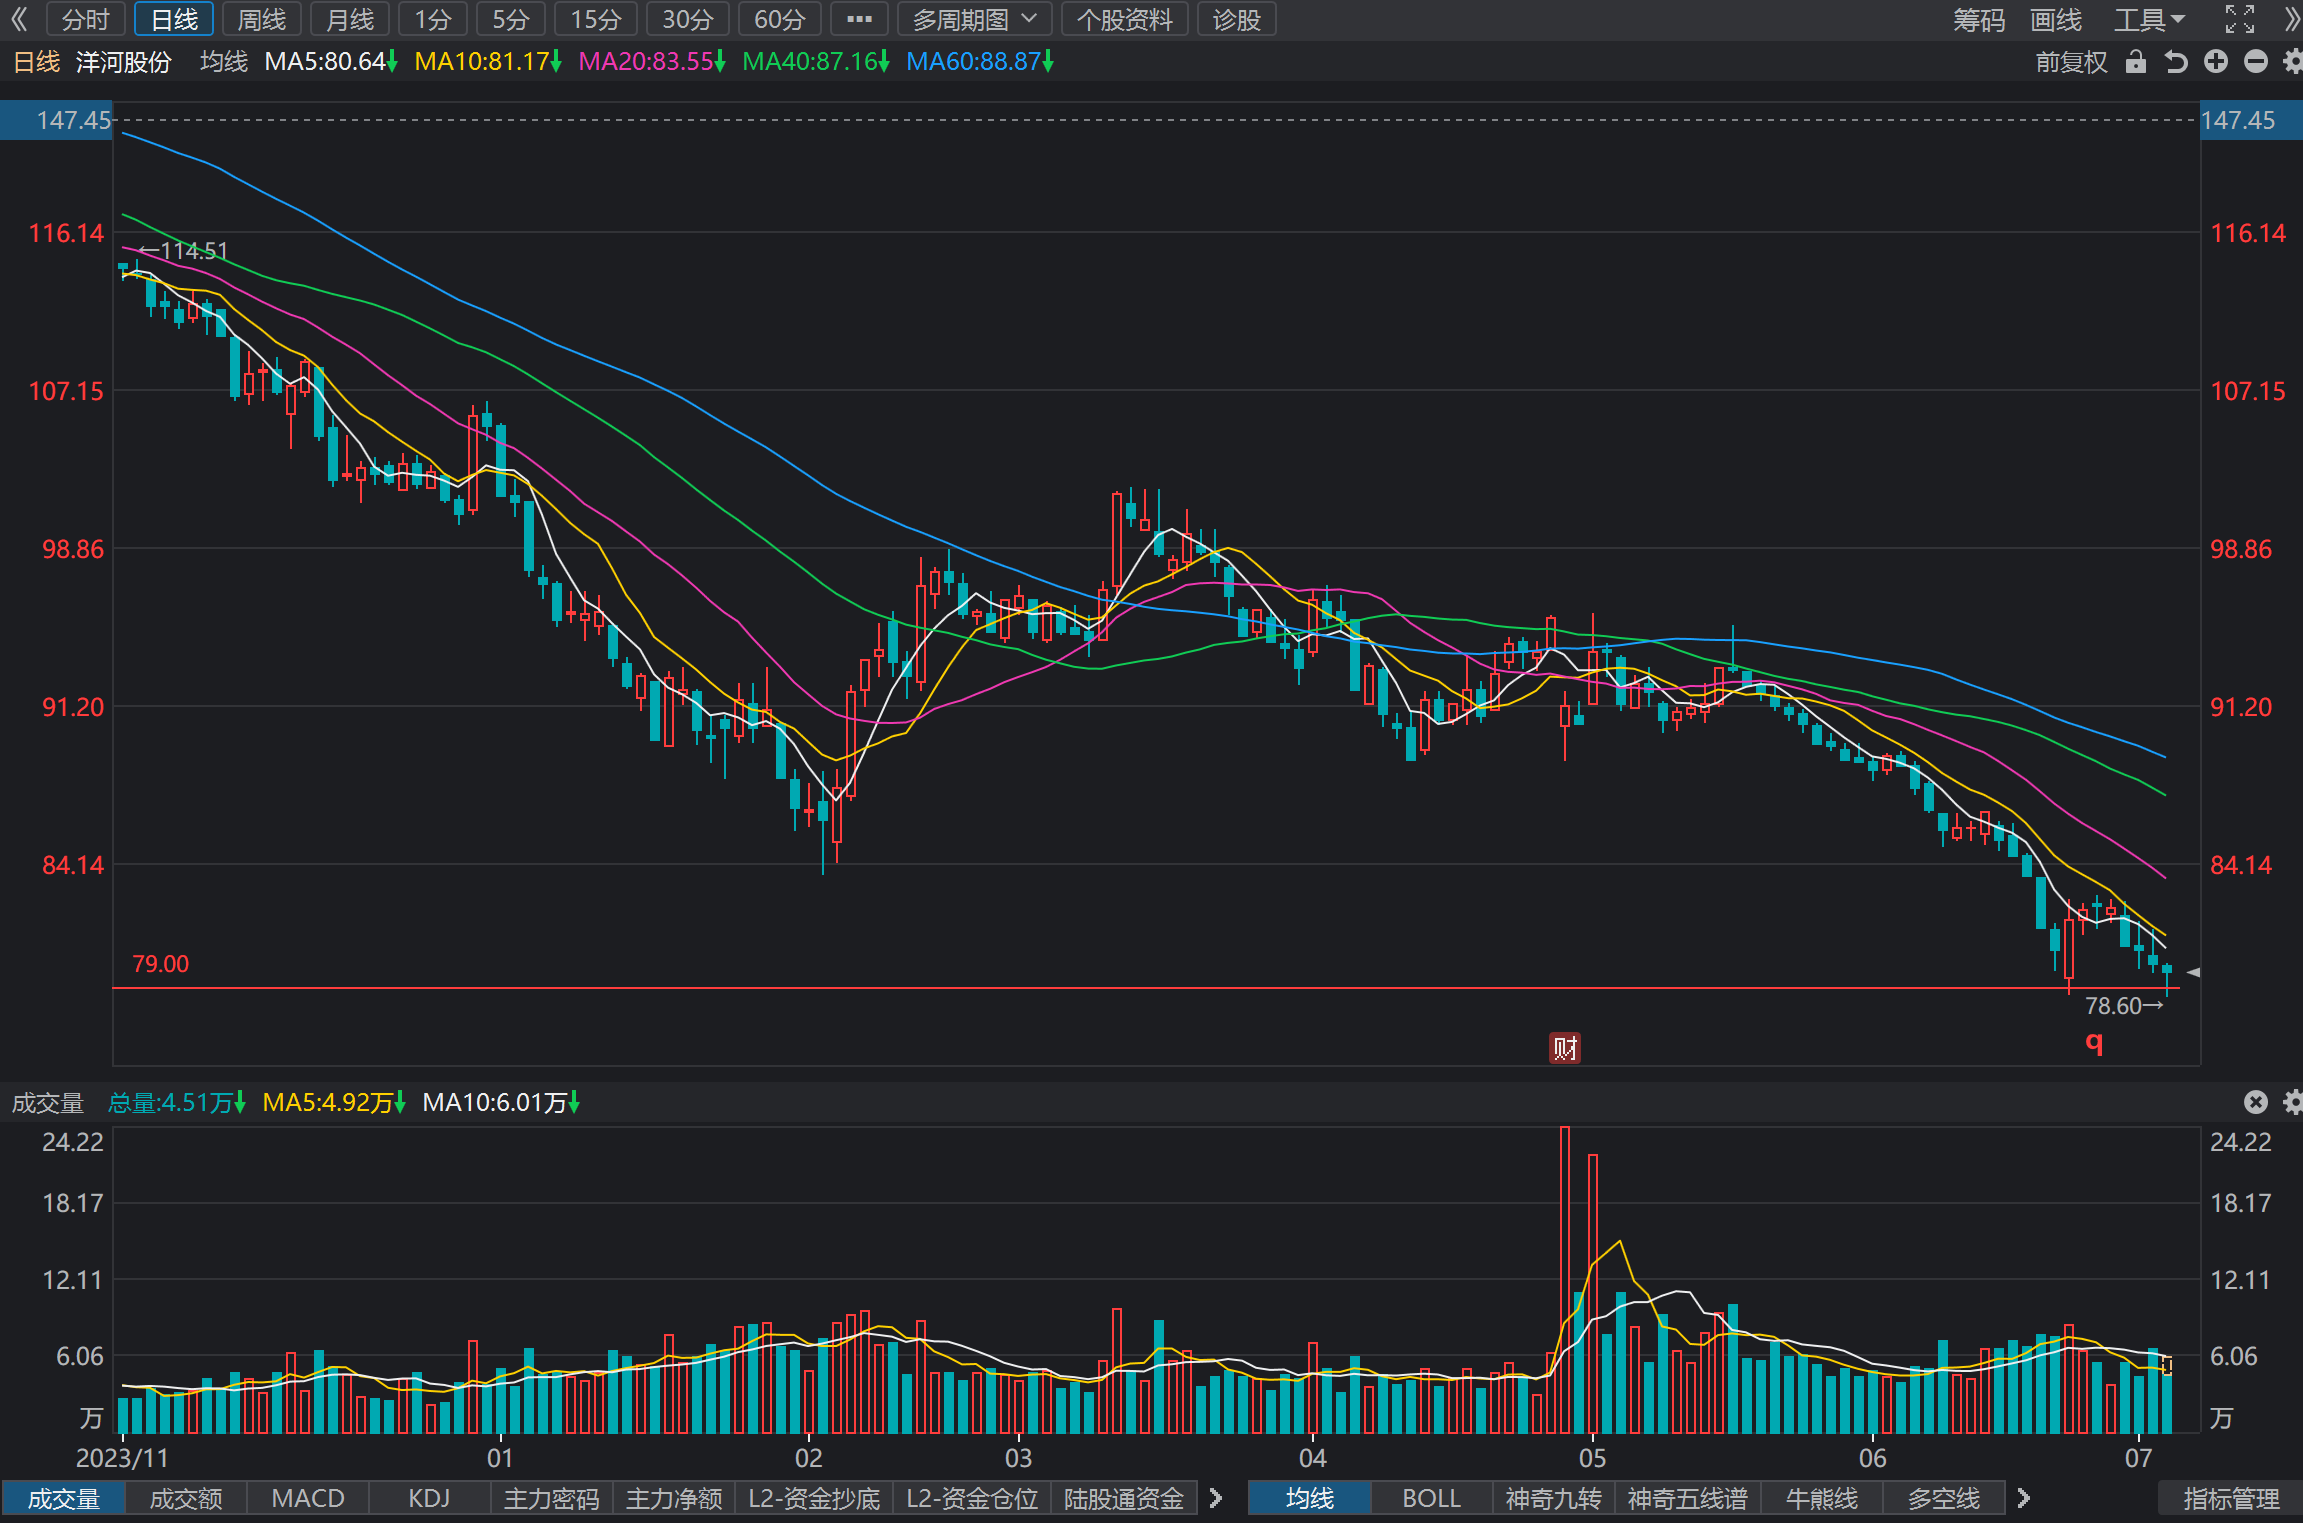
Task: Click the 79.00 red horizontal price line label
Action: pos(161,964)
